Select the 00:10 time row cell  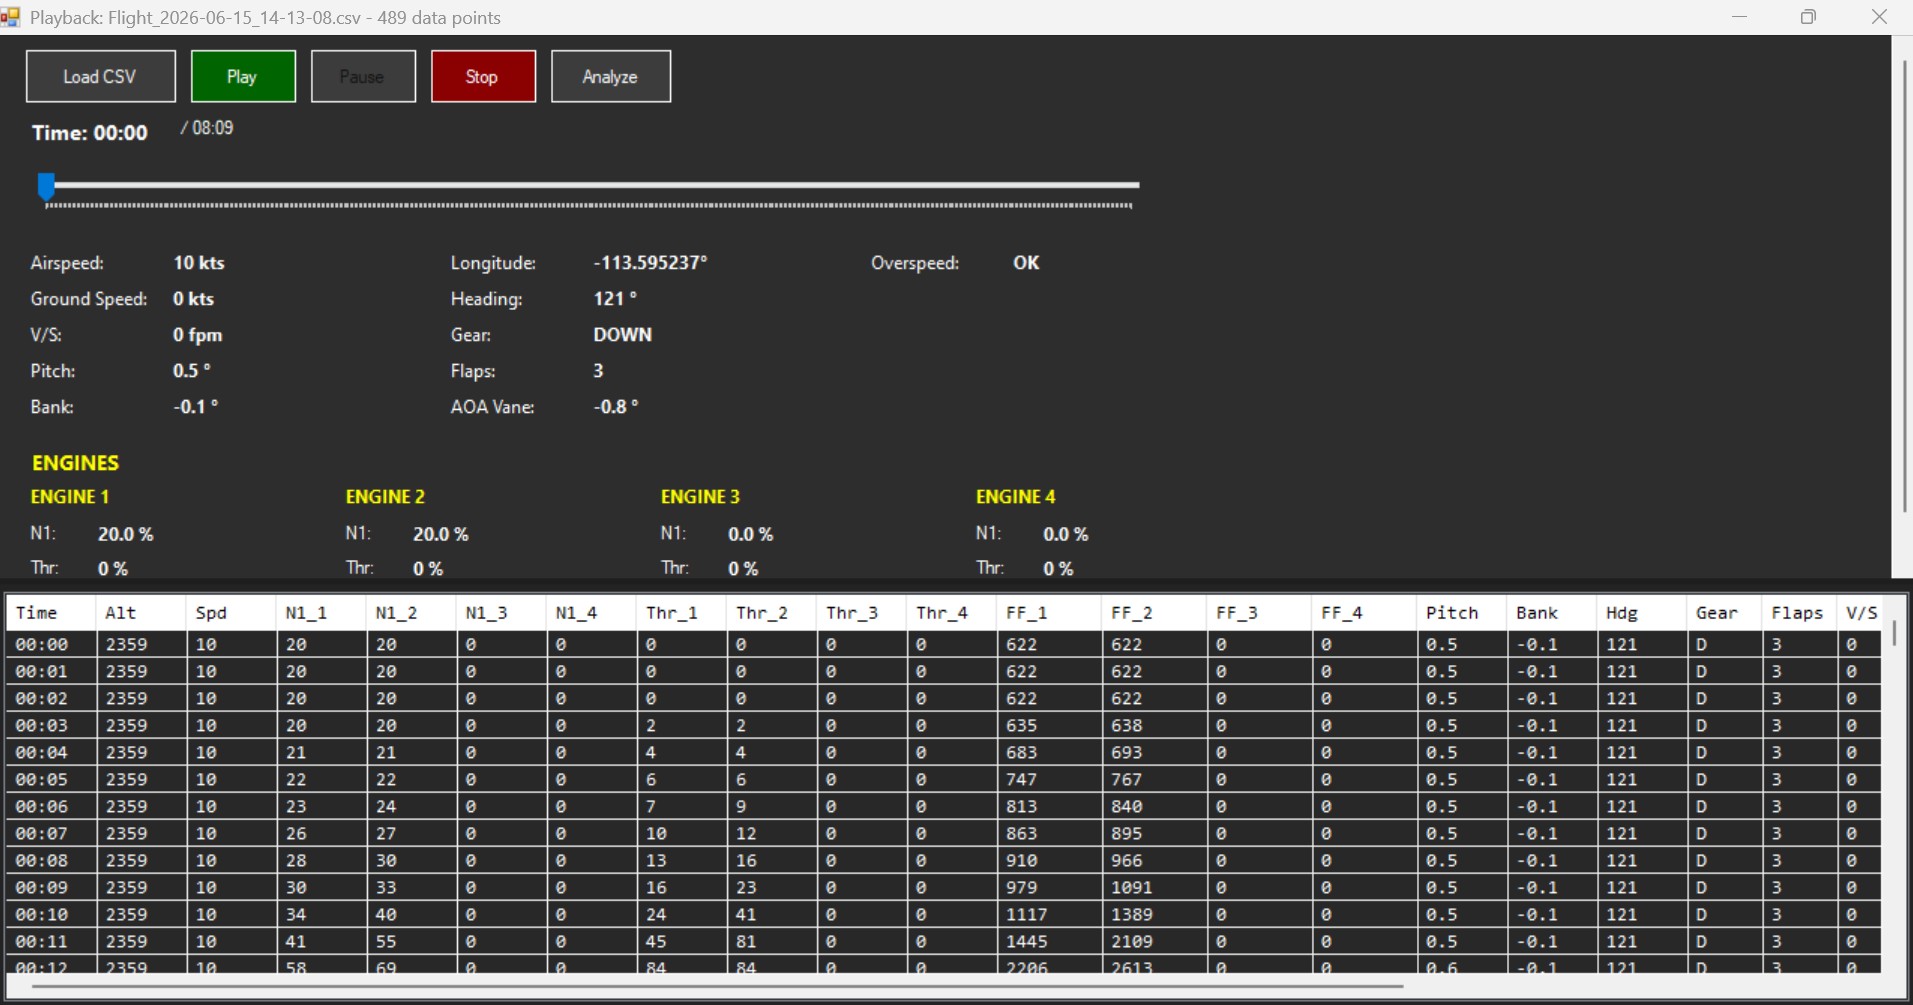(x=51, y=915)
